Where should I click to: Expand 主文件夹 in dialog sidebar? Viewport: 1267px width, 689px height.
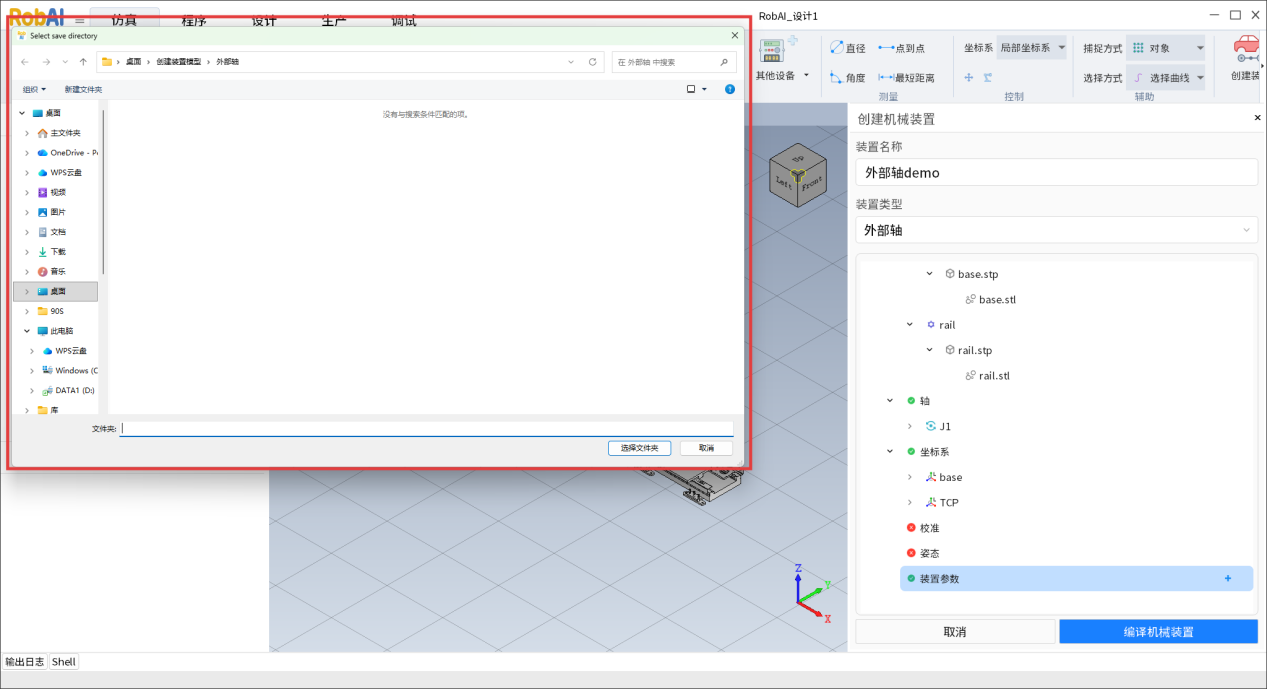[27, 133]
